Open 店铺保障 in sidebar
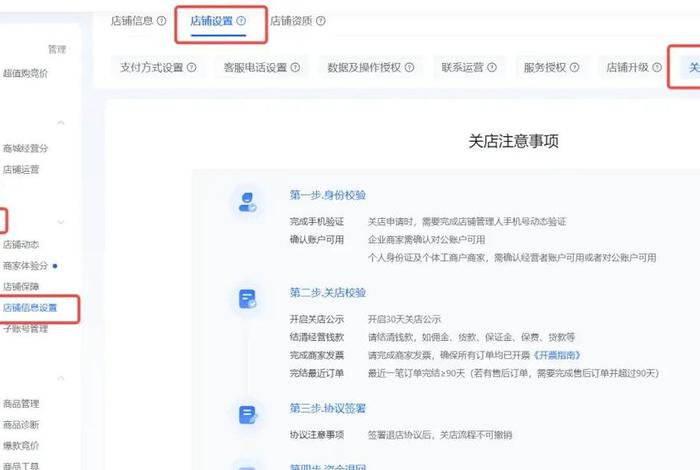The height and width of the screenshot is (470, 700). tap(21, 287)
